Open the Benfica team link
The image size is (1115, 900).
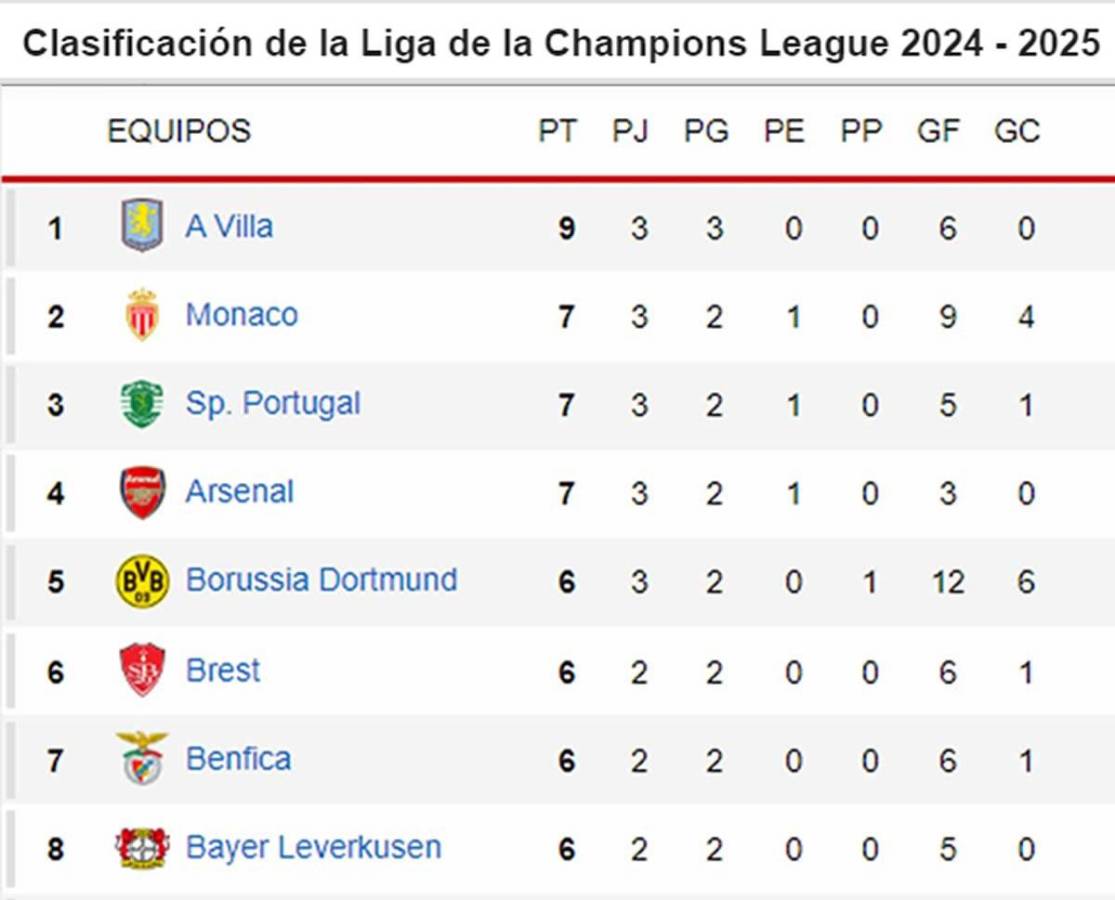point(239,759)
